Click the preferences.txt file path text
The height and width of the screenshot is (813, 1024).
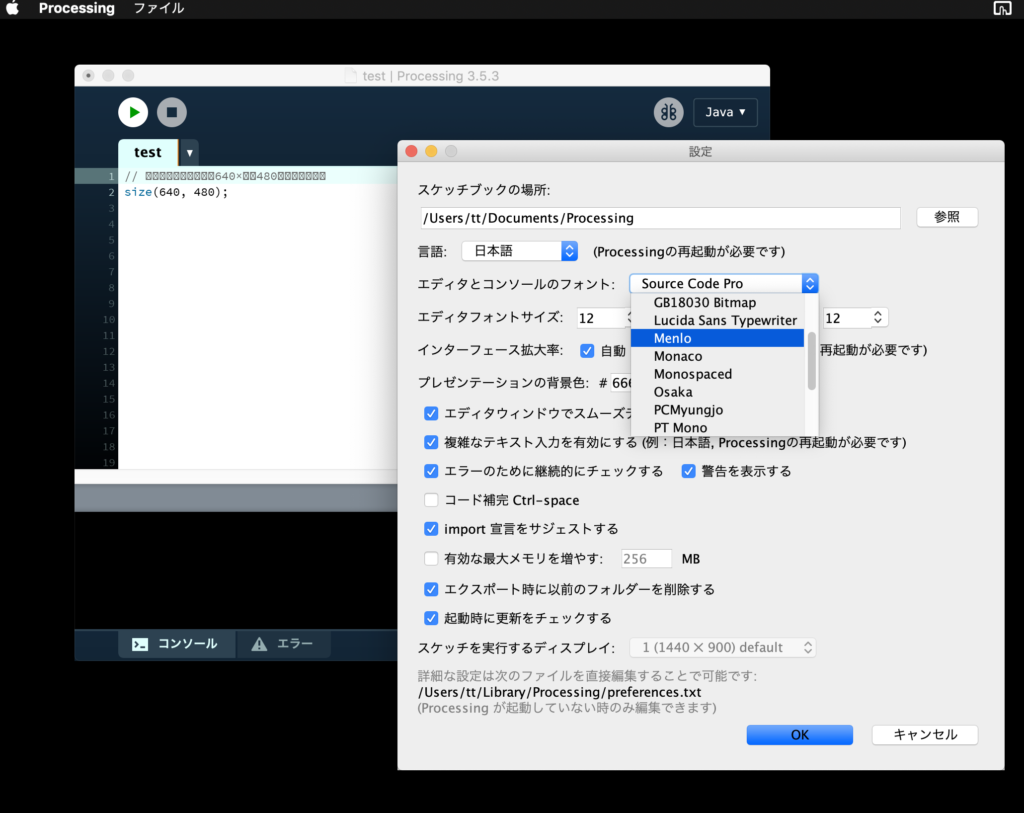559,692
